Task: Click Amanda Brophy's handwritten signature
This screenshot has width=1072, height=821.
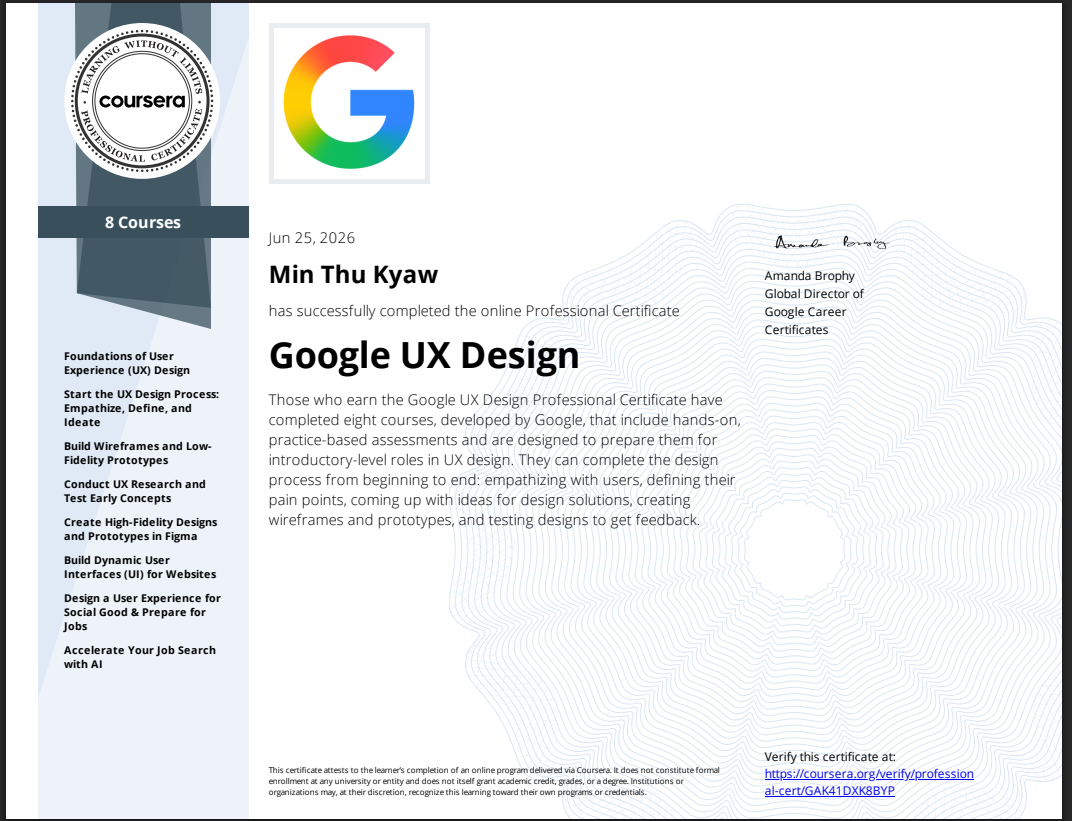Action: pyautogui.click(x=831, y=243)
